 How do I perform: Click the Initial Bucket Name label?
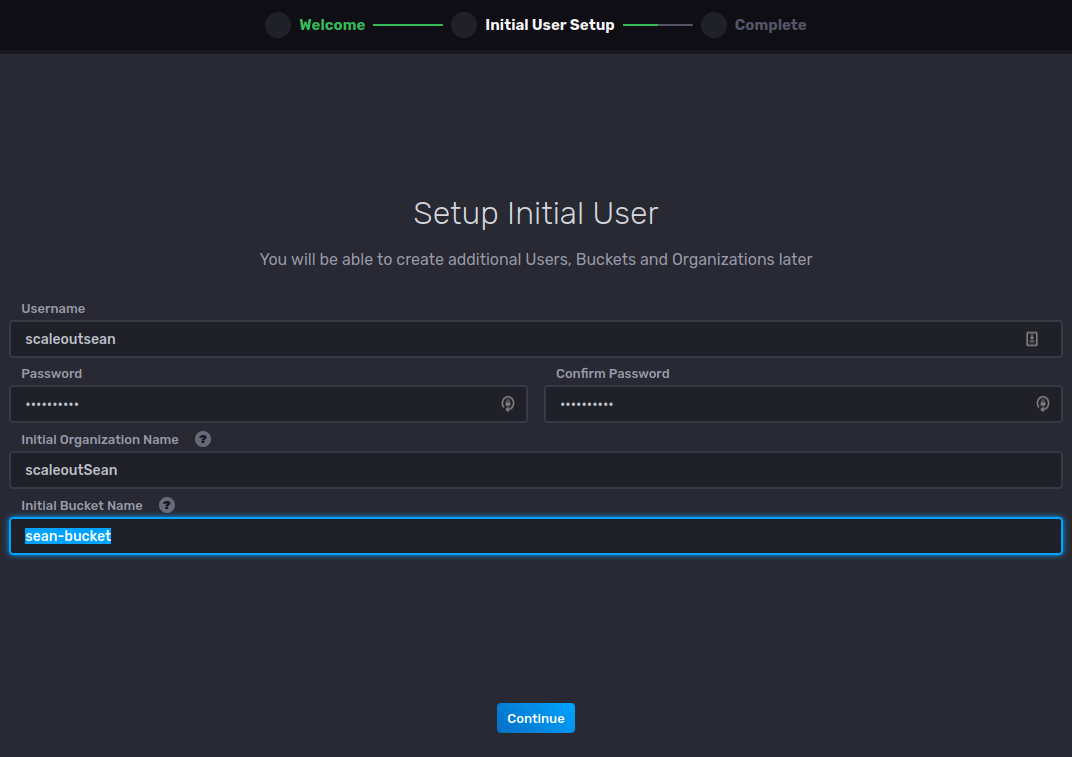pyautogui.click(x=82, y=505)
